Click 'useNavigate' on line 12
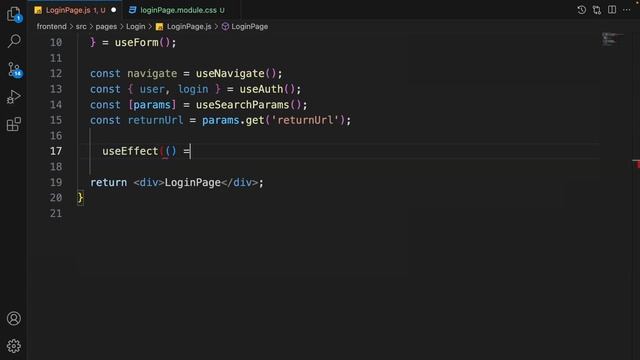The image size is (640, 360). pyautogui.click(x=230, y=73)
